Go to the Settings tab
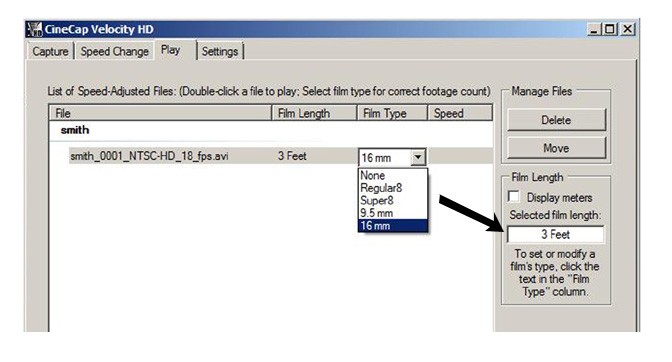 point(220,51)
